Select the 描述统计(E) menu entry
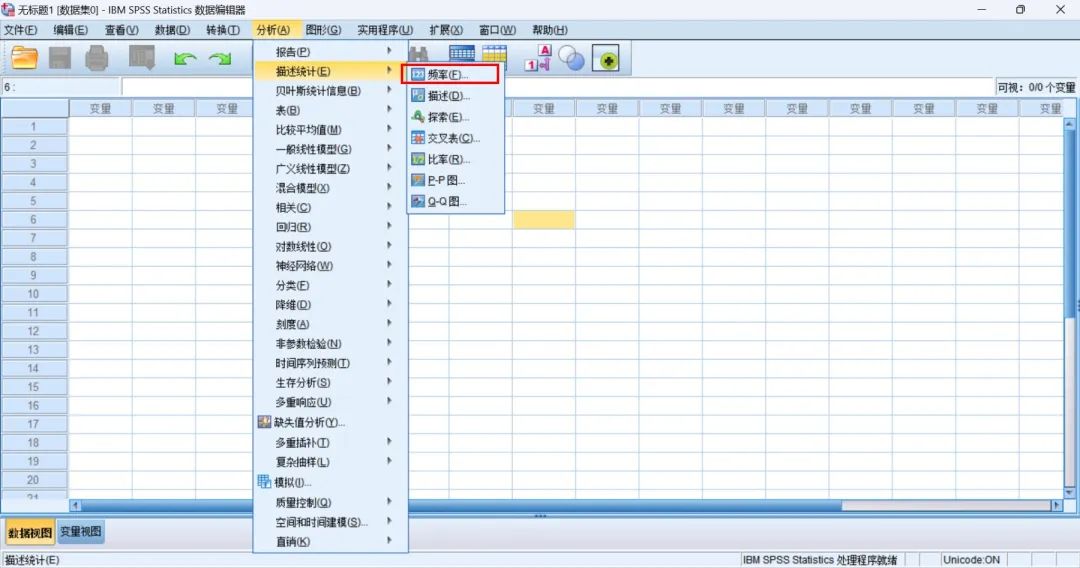Screen dimensions: 1080x568 pyautogui.click(x=331, y=71)
